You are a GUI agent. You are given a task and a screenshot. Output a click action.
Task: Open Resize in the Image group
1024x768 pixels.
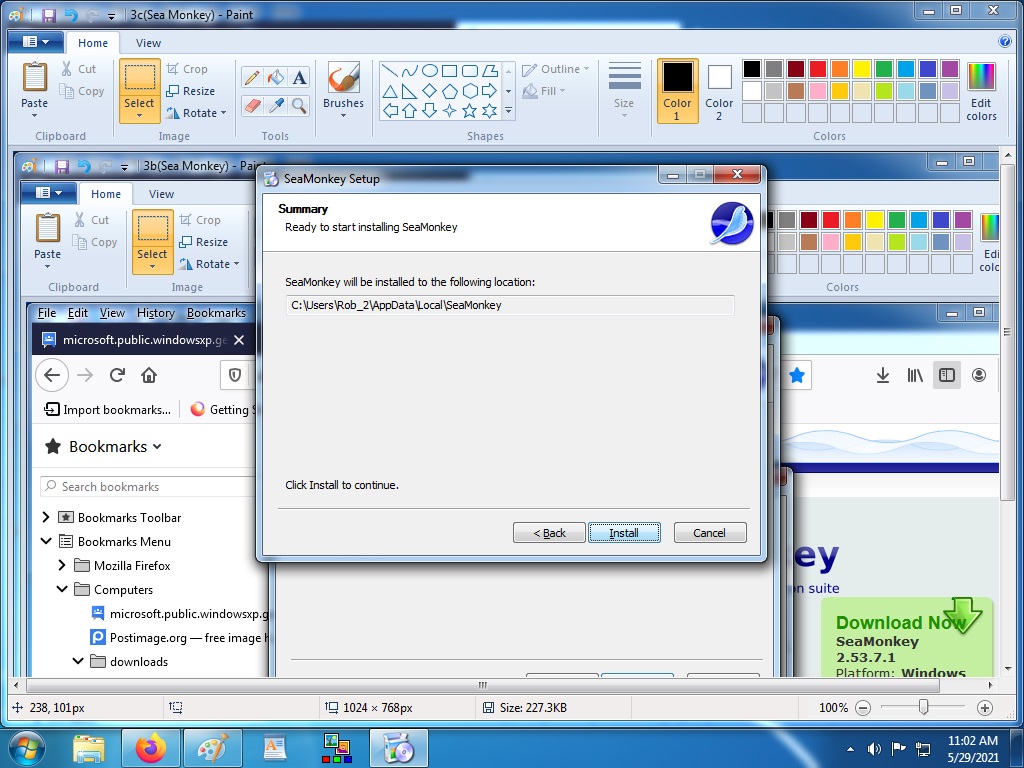190,91
